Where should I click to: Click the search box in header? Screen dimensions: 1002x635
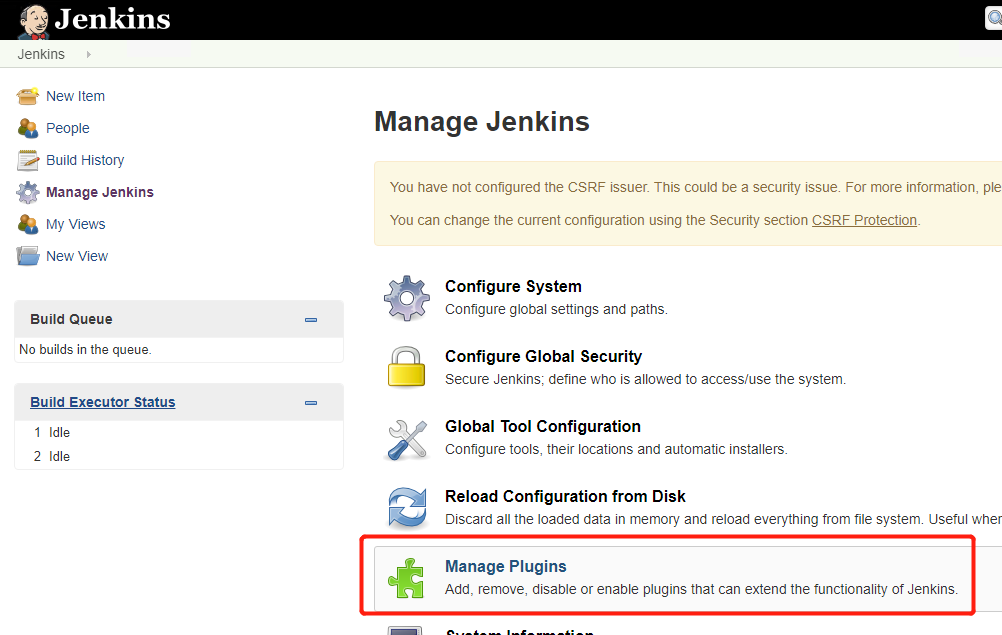[x=993, y=19]
